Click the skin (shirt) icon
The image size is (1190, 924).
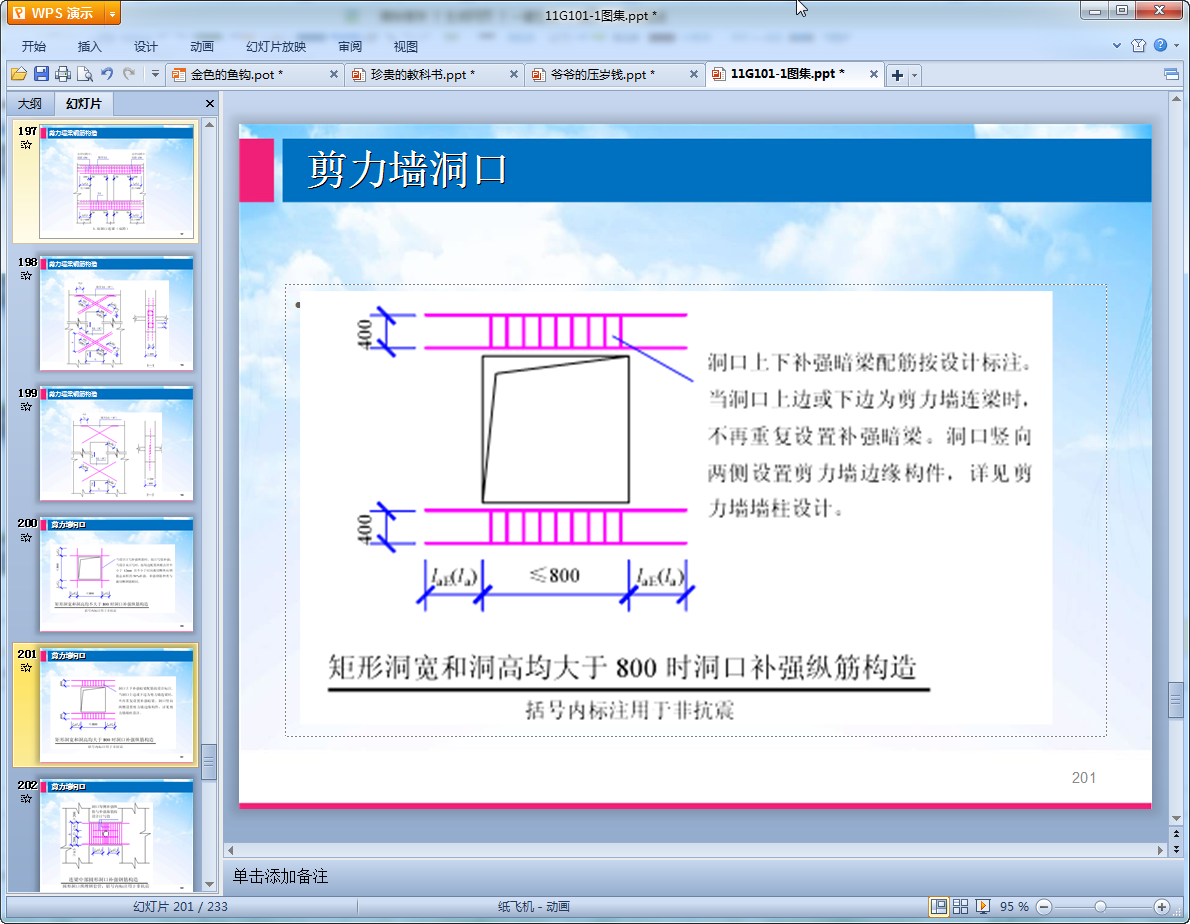point(1138,45)
